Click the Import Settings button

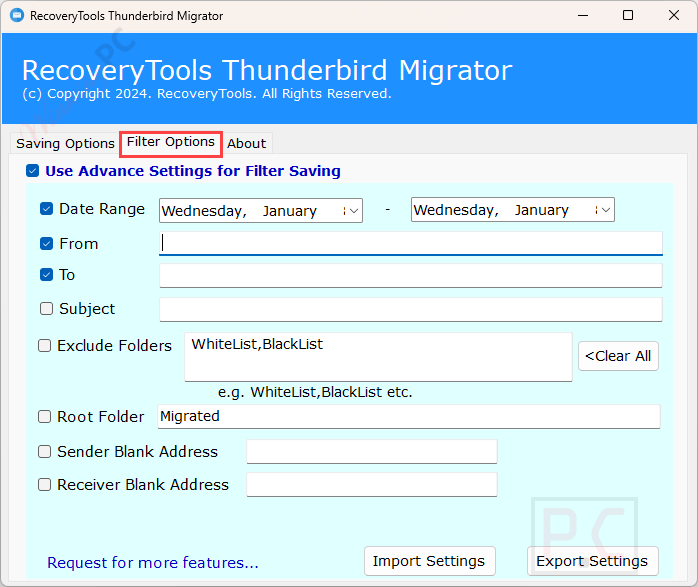(x=428, y=561)
